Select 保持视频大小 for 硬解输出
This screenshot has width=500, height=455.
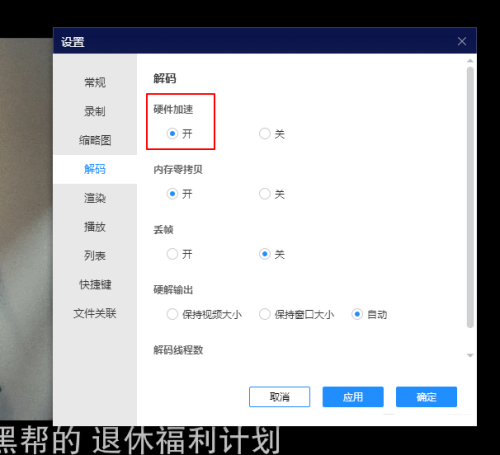coord(172,314)
